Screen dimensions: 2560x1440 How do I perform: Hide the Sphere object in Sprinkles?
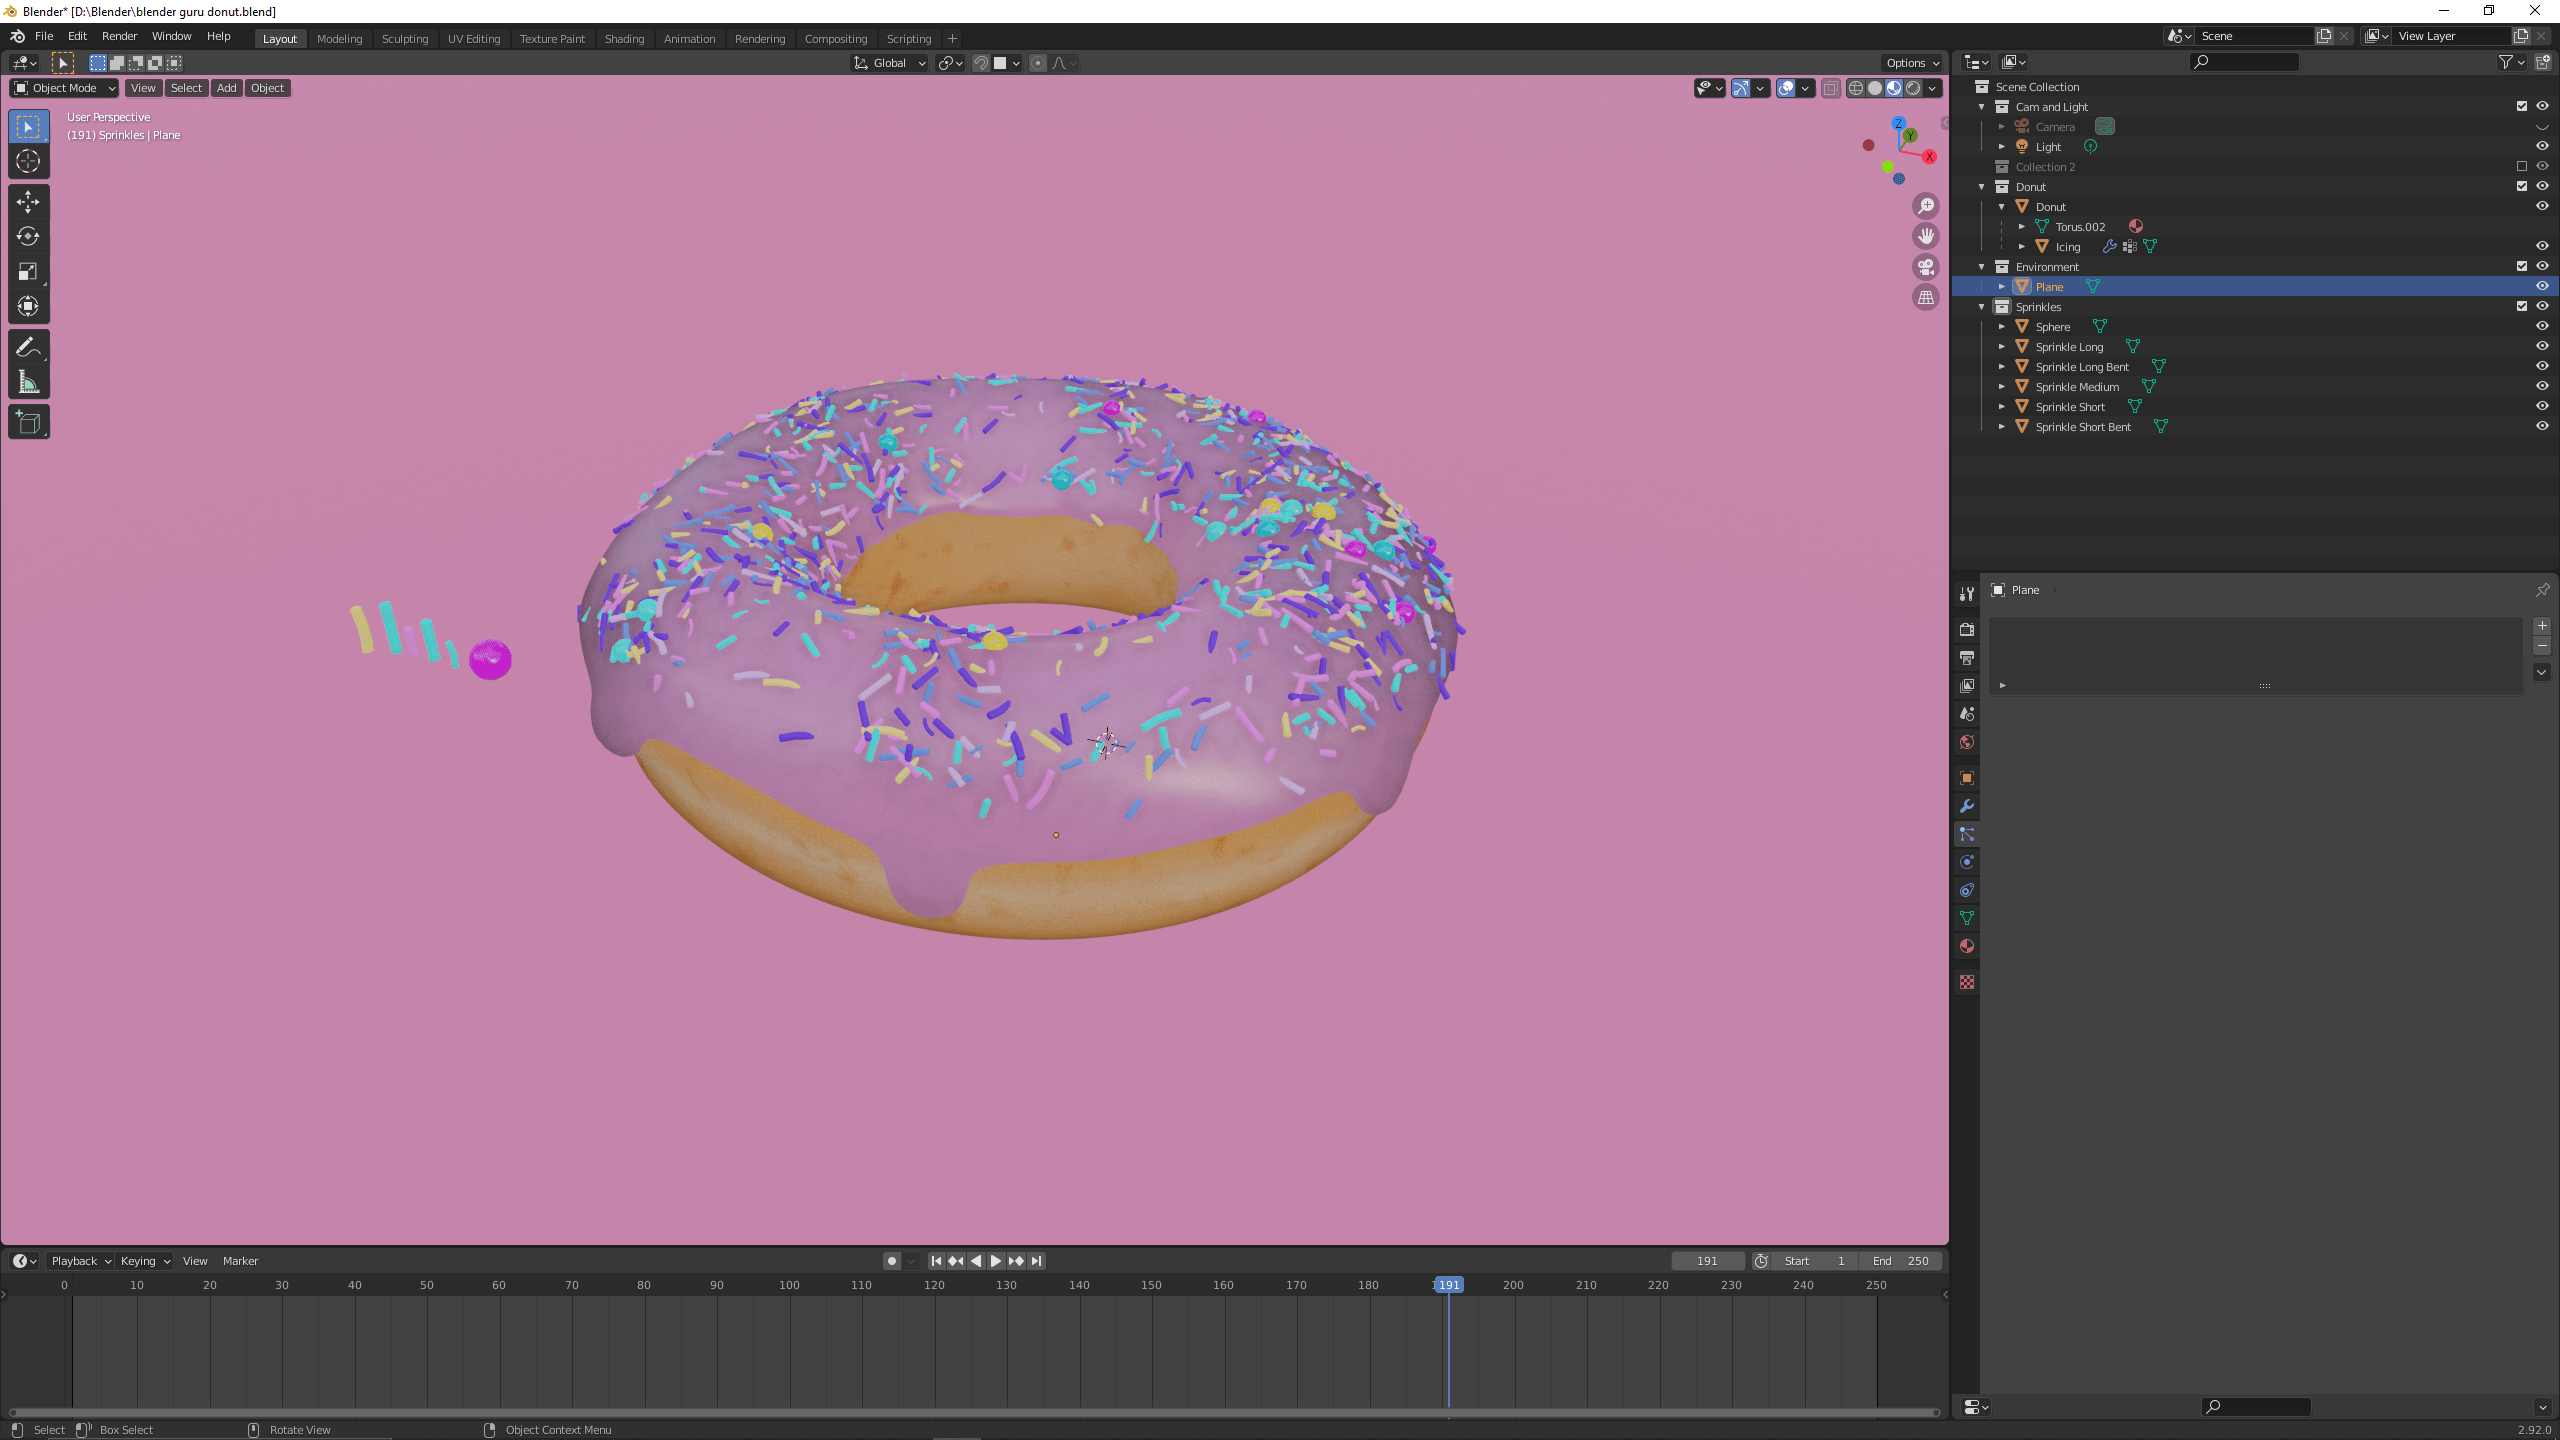coord(2542,326)
